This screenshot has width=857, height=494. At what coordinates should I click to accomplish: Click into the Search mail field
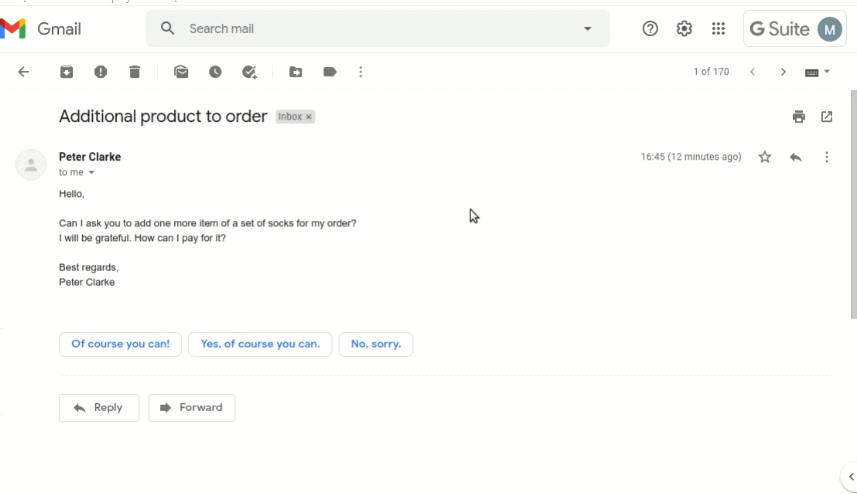[378, 28]
